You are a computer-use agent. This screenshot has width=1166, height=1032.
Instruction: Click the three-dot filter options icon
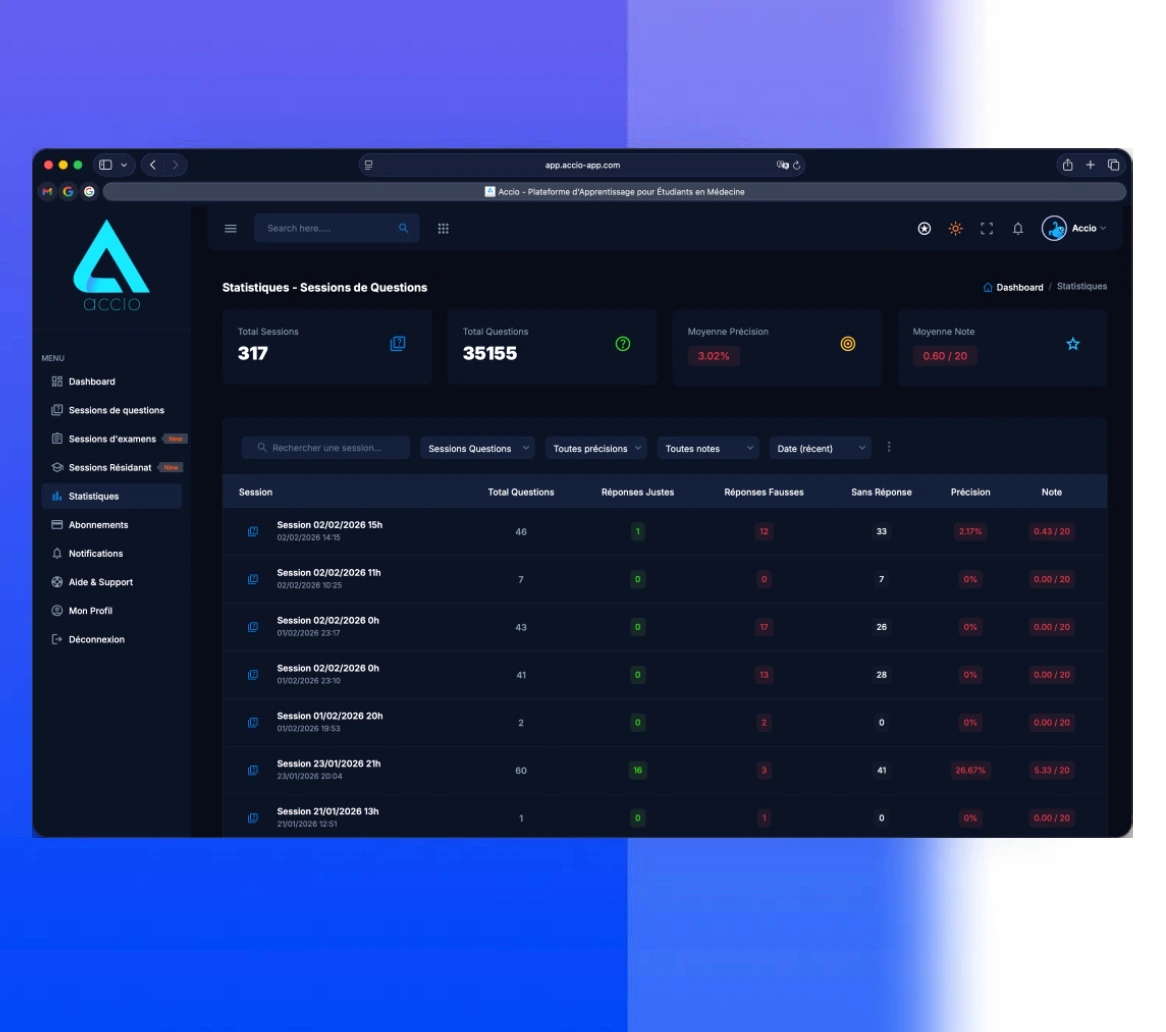(x=889, y=448)
